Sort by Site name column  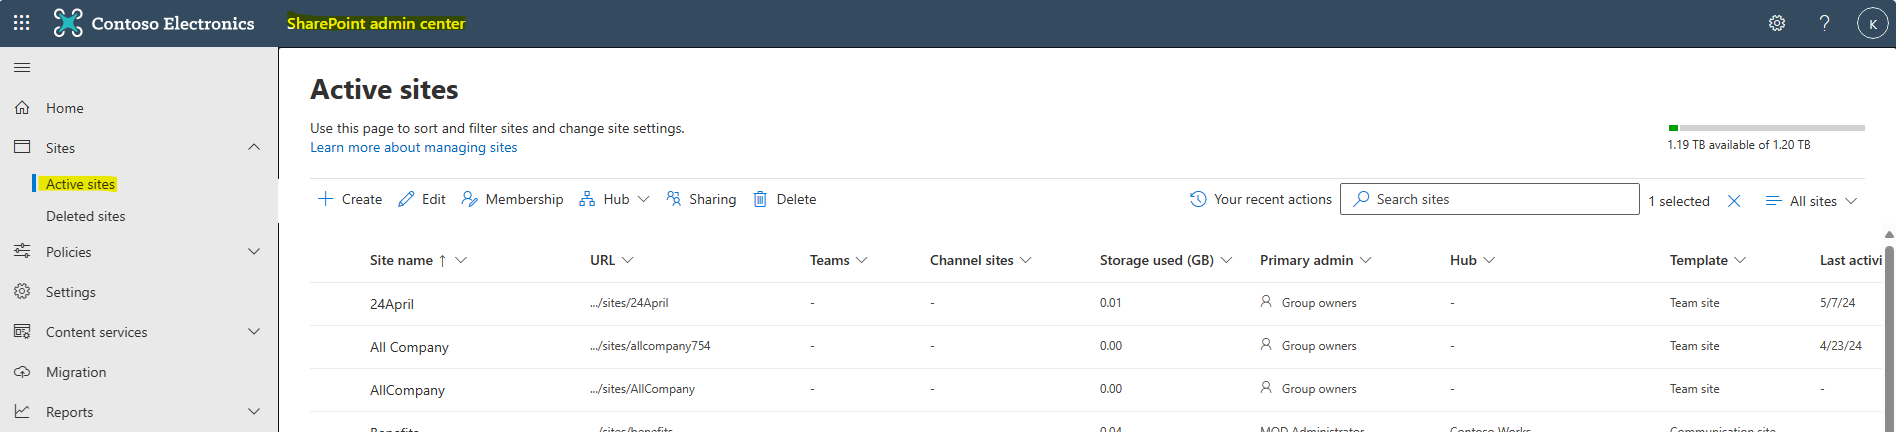pos(418,260)
